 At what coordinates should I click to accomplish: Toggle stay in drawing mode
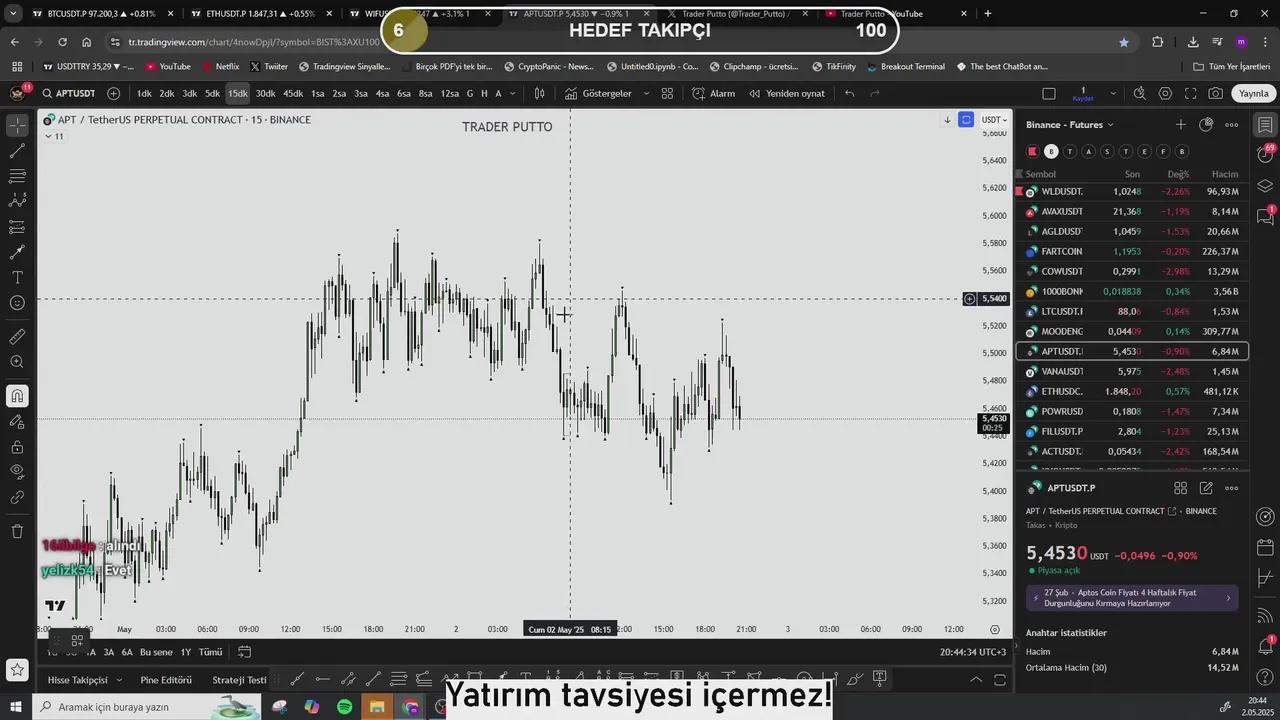click(17, 422)
